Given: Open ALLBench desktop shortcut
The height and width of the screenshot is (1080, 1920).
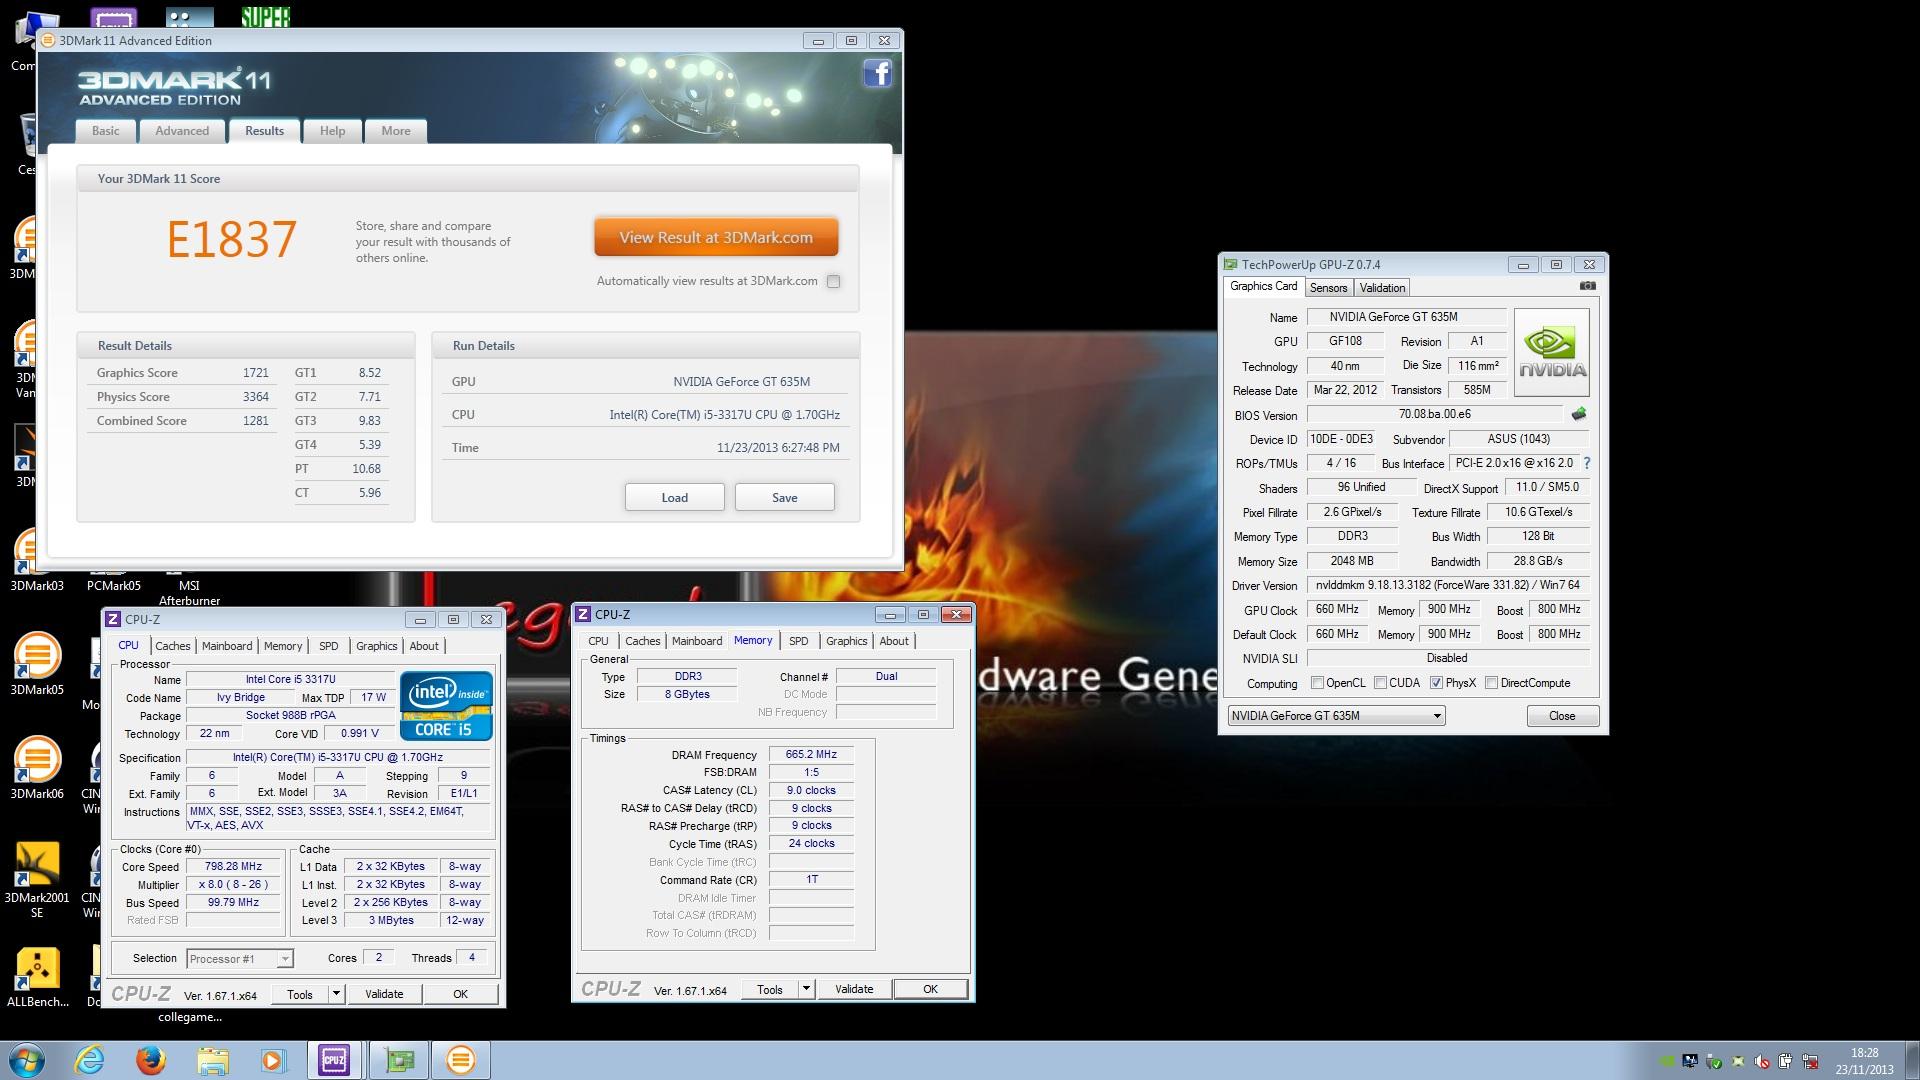Looking at the screenshot, I should pos(37,977).
